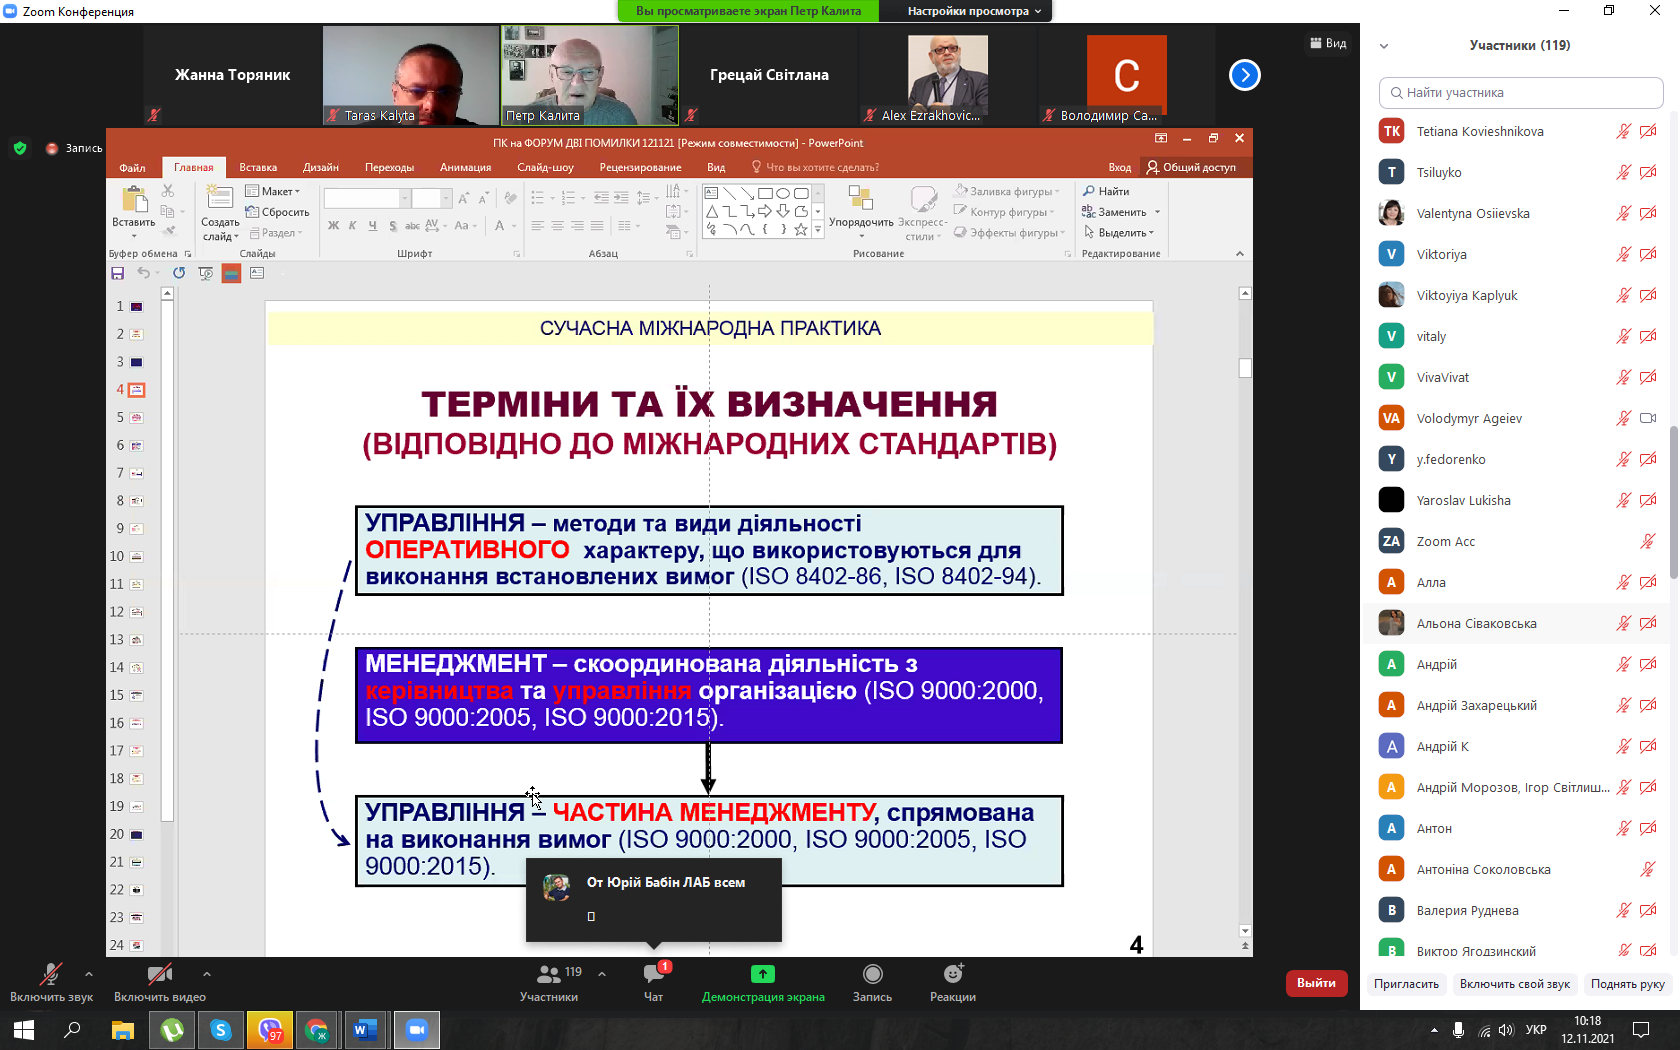Click the Undo arrow in quick access toolbar
The width and height of the screenshot is (1680, 1050).
pyautogui.click(x=144, y=273)
